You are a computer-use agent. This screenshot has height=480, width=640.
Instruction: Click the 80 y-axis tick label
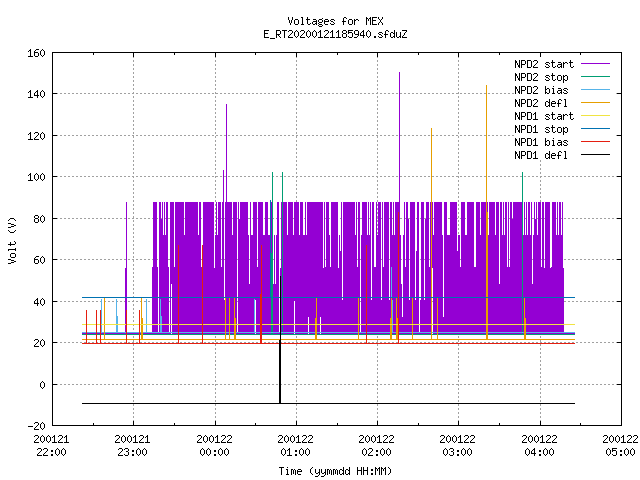pyautogui.click(x=39, y=219)
